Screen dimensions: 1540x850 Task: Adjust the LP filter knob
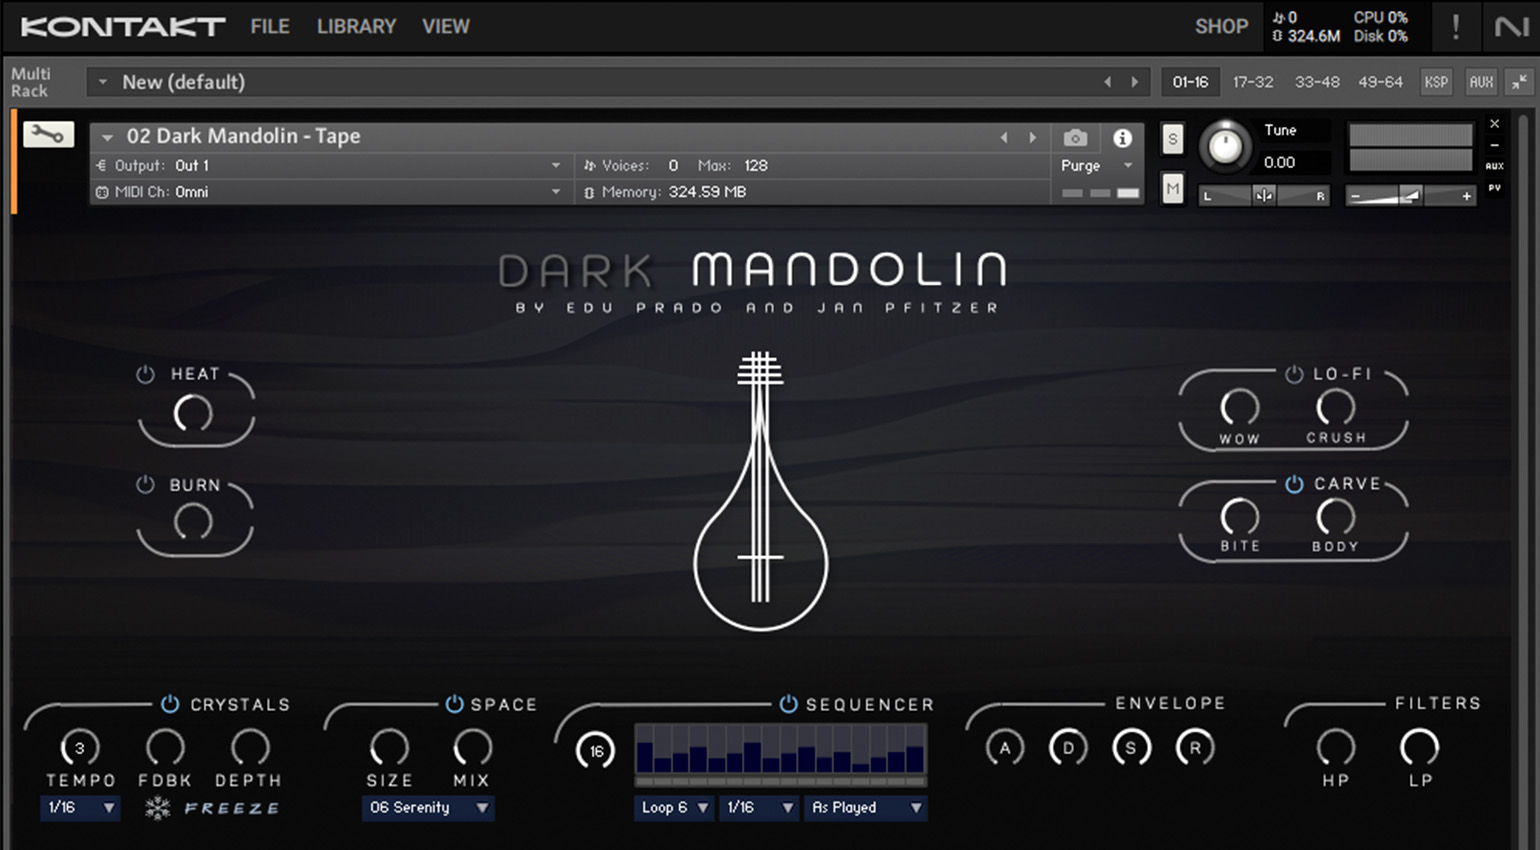click(1419, 748)
